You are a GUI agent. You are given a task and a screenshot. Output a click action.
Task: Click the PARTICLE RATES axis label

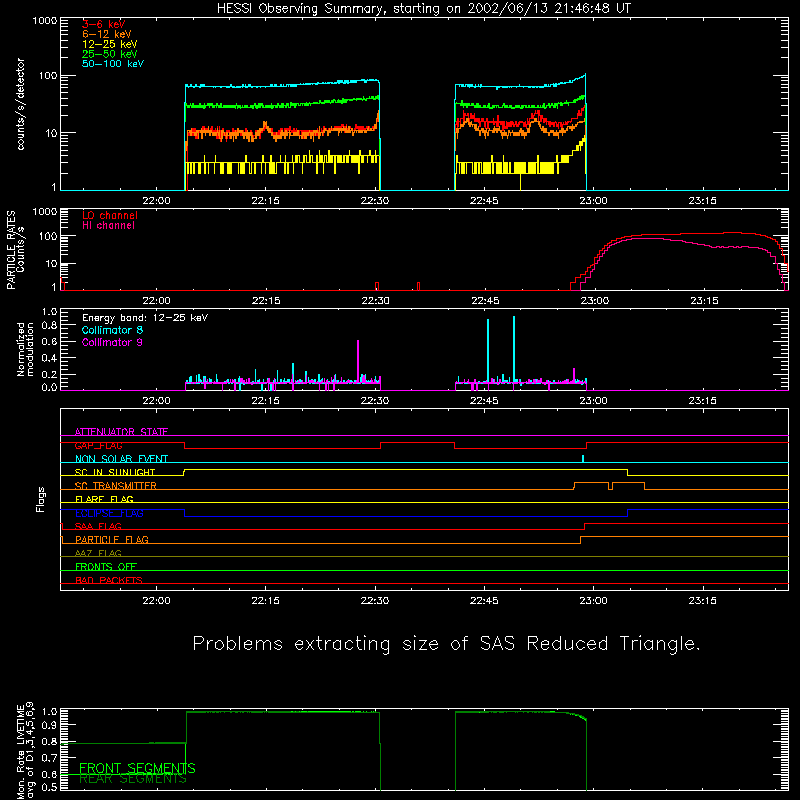point(11,250)
